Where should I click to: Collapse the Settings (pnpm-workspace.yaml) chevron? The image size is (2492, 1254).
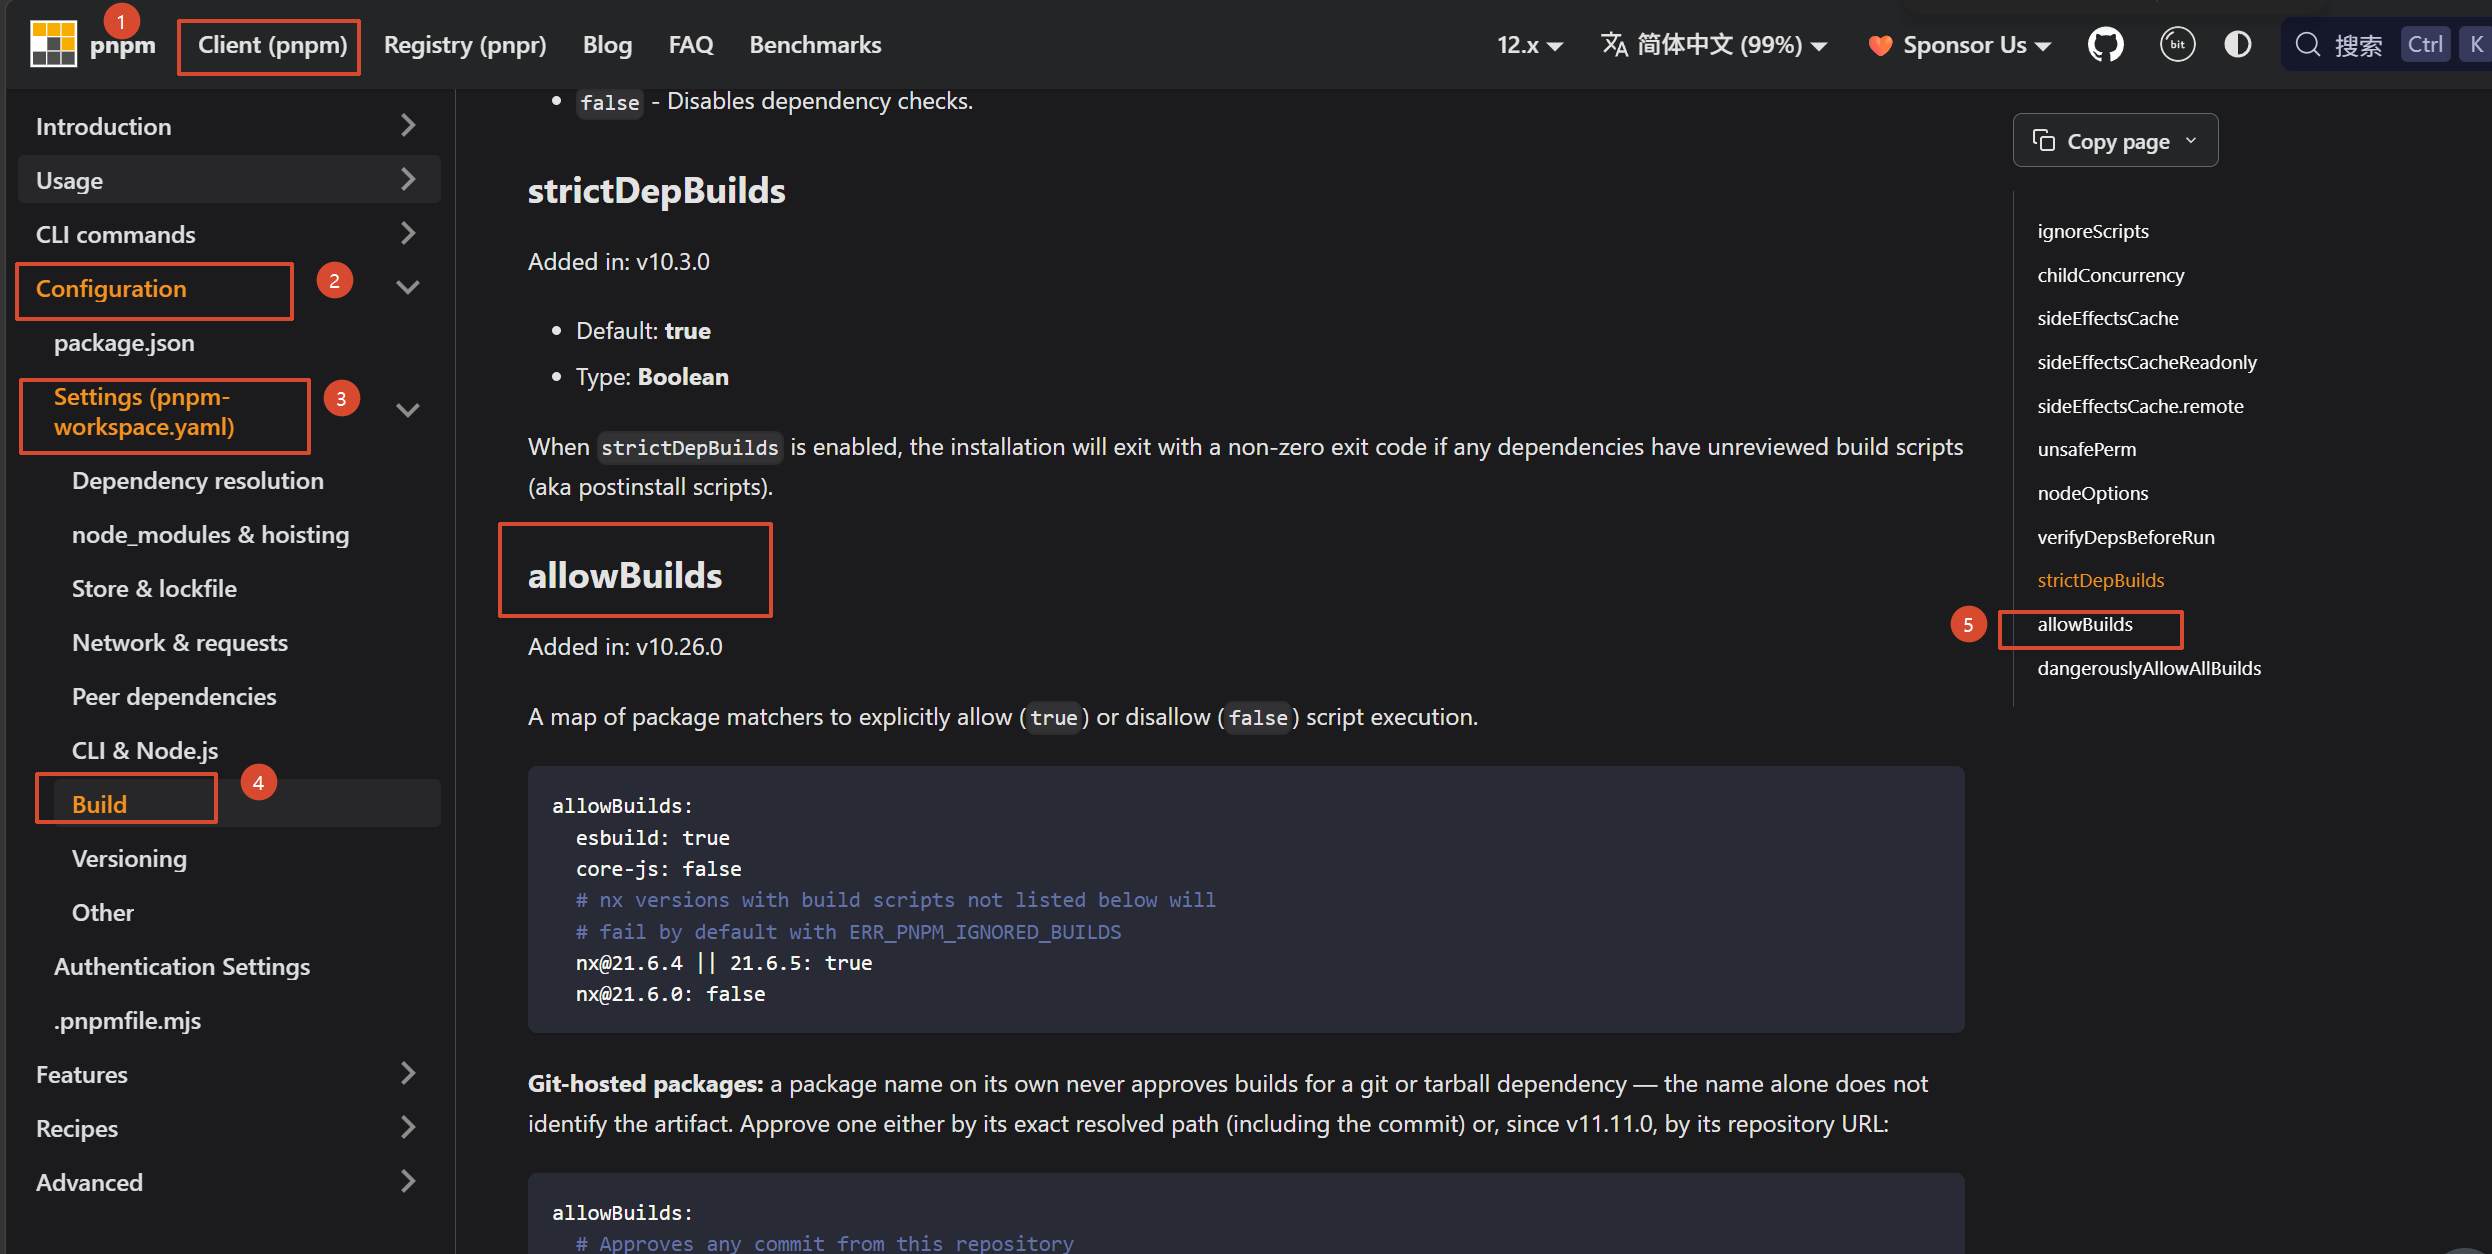point(407,411)
